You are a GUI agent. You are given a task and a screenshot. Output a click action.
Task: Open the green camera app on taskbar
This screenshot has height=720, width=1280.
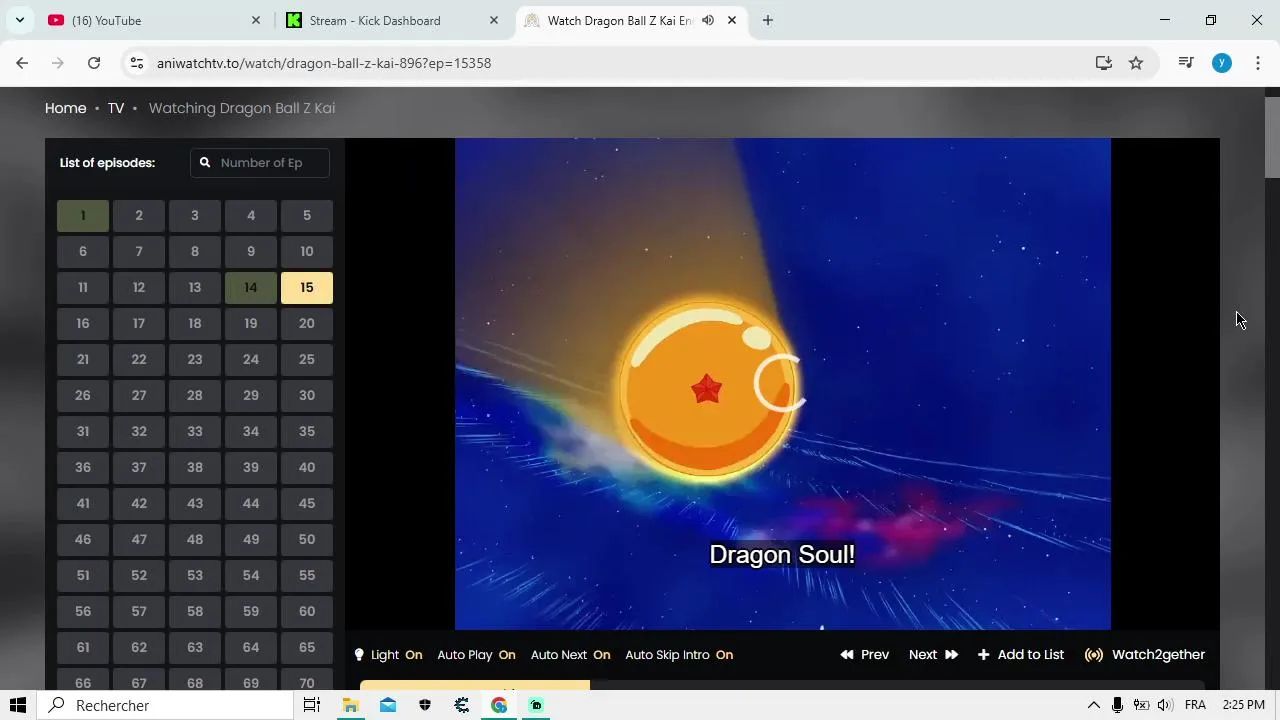536,705
